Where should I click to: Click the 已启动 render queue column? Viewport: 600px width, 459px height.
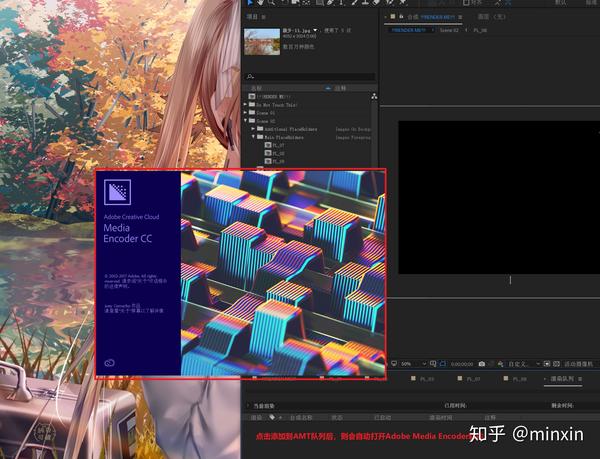click(x=383, y=417)
